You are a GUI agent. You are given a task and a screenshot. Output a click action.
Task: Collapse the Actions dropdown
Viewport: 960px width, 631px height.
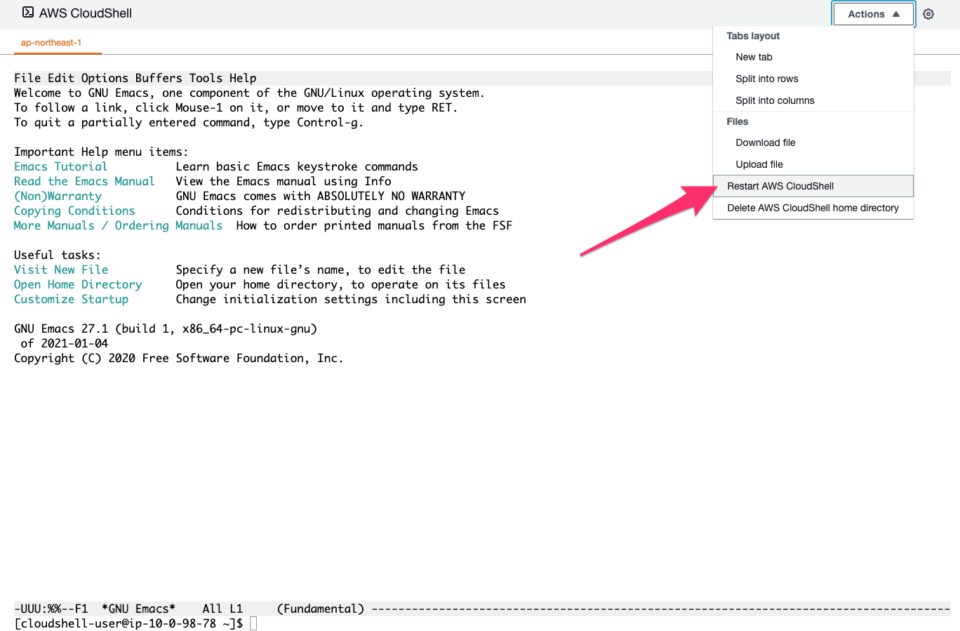tap(872, 13)
